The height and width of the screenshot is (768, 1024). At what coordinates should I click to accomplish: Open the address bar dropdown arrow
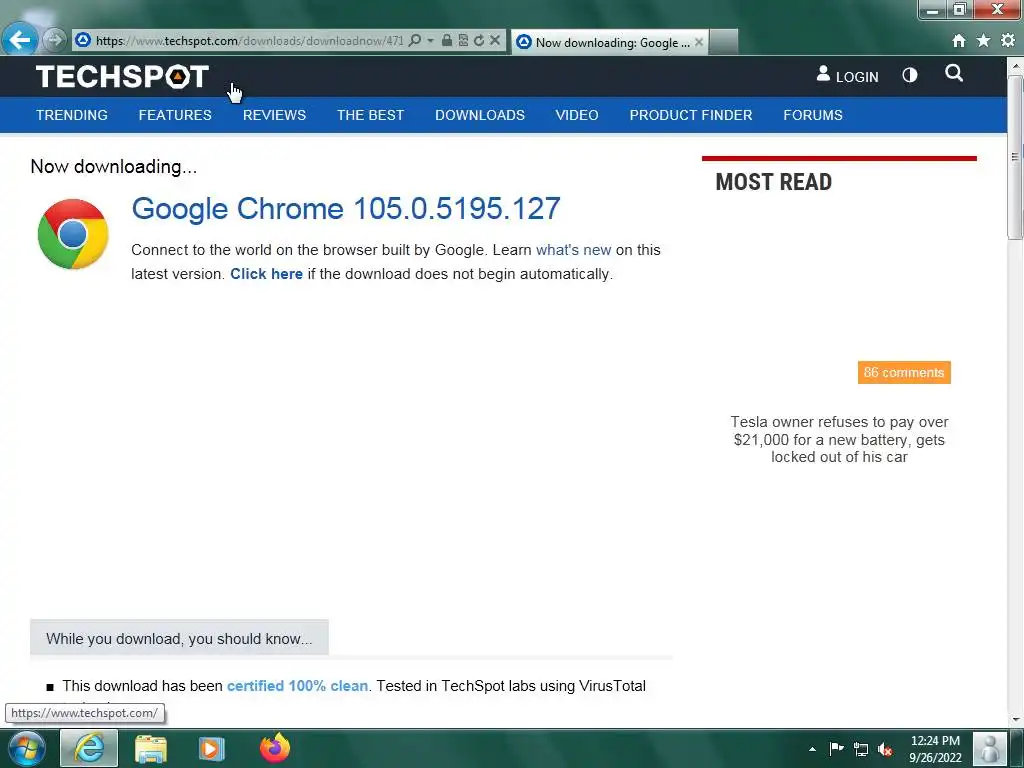pyautogui.click(x=430, y=40)
